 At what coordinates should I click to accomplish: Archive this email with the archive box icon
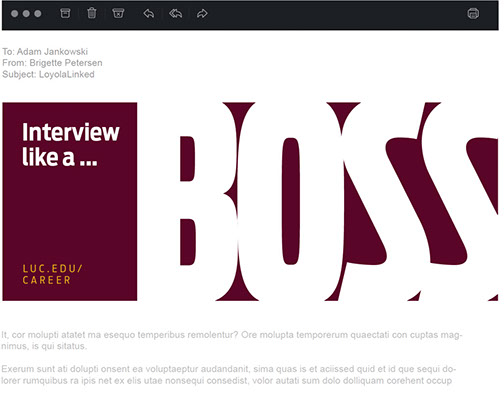(x=65, y=13)
